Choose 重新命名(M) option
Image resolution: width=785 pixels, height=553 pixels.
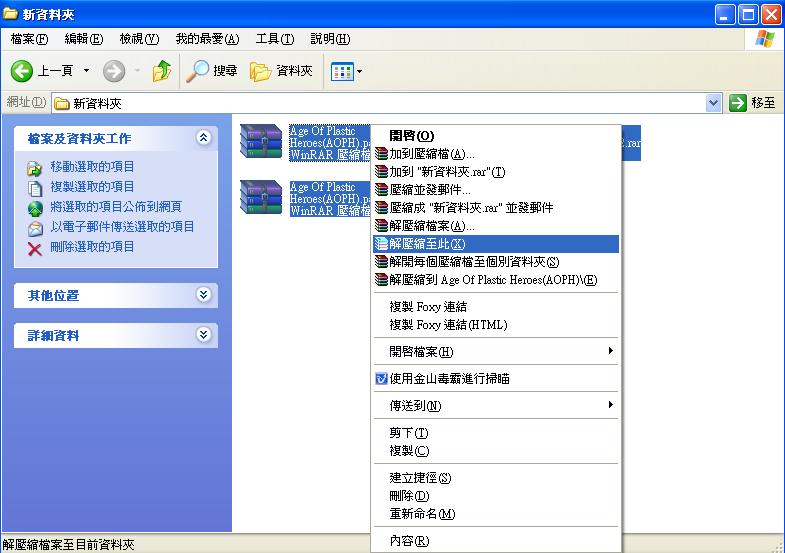pyautogui.click(x=496, y=514)
